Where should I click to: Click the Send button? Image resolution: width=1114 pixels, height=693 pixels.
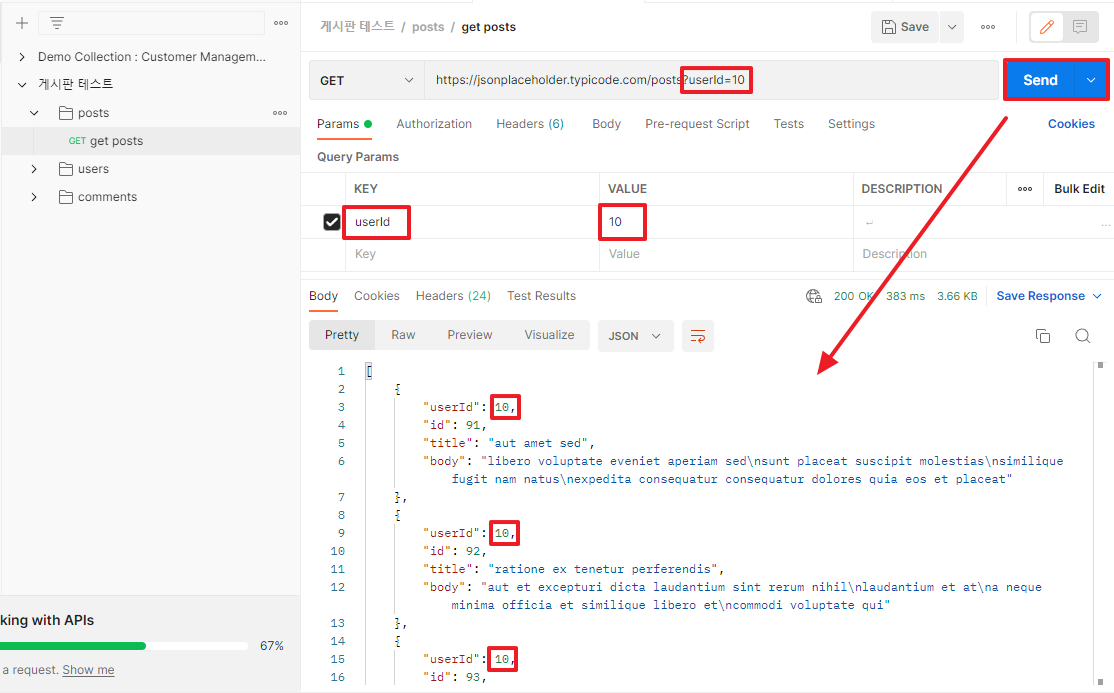[x=1040, y=80]
